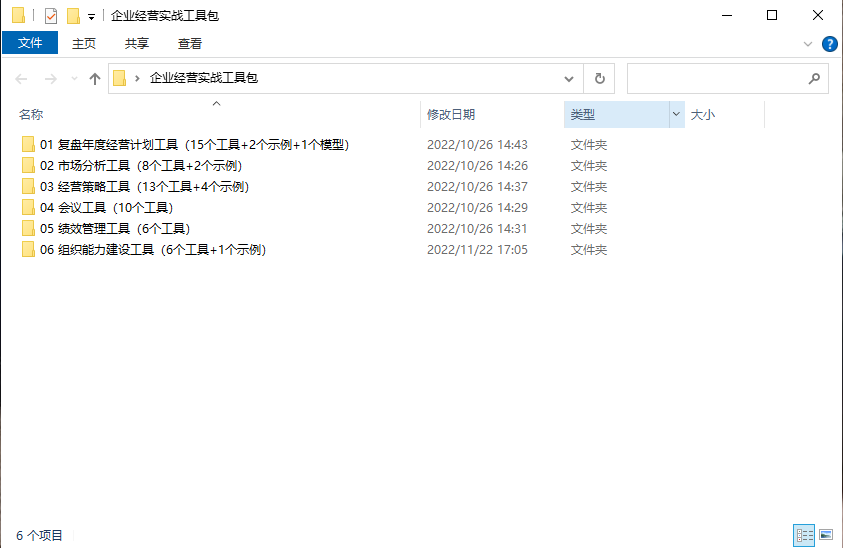Screen dimensions: 843x548
Task: Expand the address bar breadcrumb chevron
Action: click(x=138, y=79)
